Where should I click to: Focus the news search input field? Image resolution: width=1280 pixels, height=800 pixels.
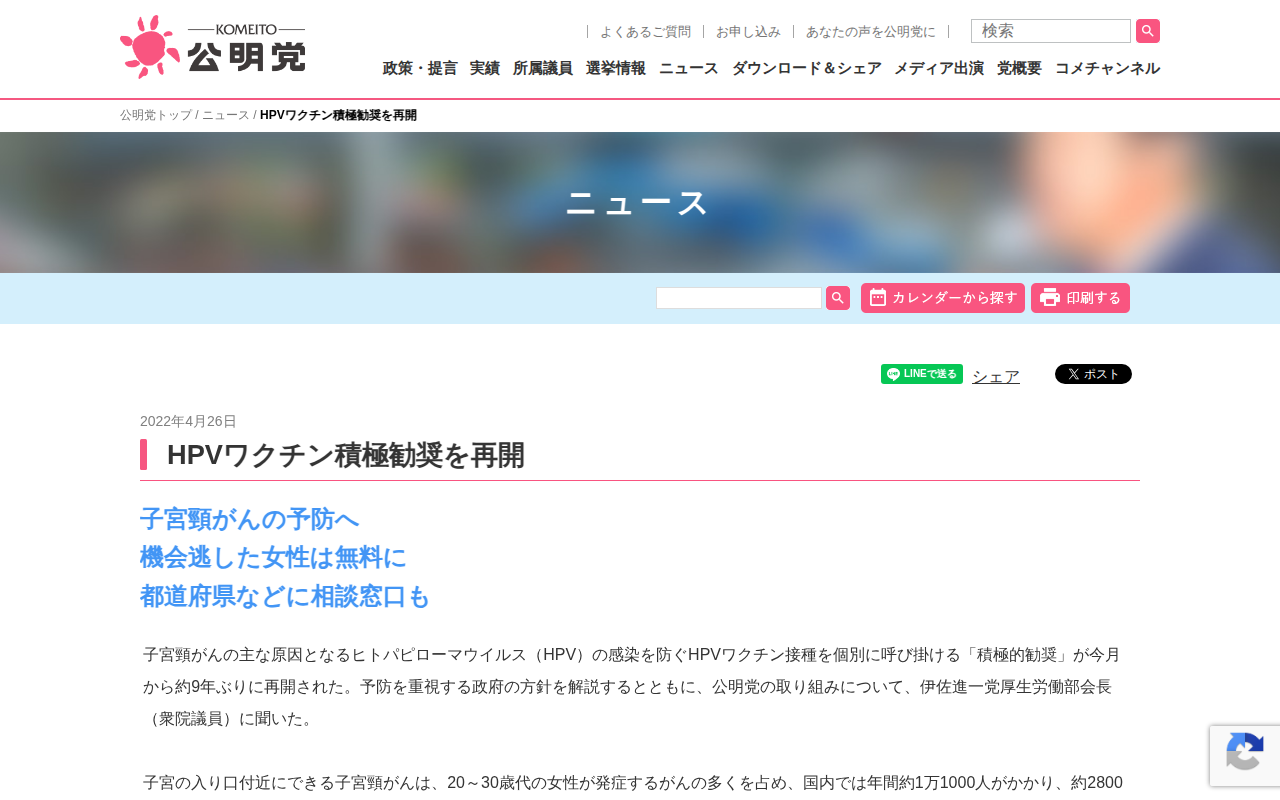pyautogui.click(x=739, y=298)
